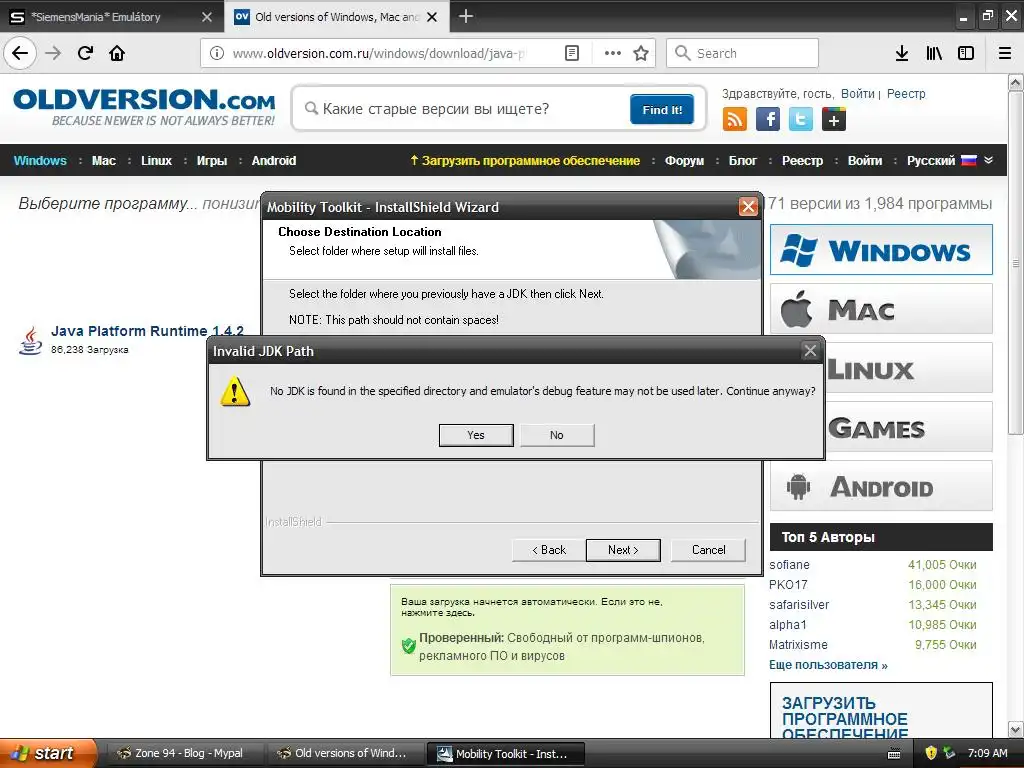Open page actions three-dot menu
Viewport: 1024px width, 768px height.
pos(613,53)
